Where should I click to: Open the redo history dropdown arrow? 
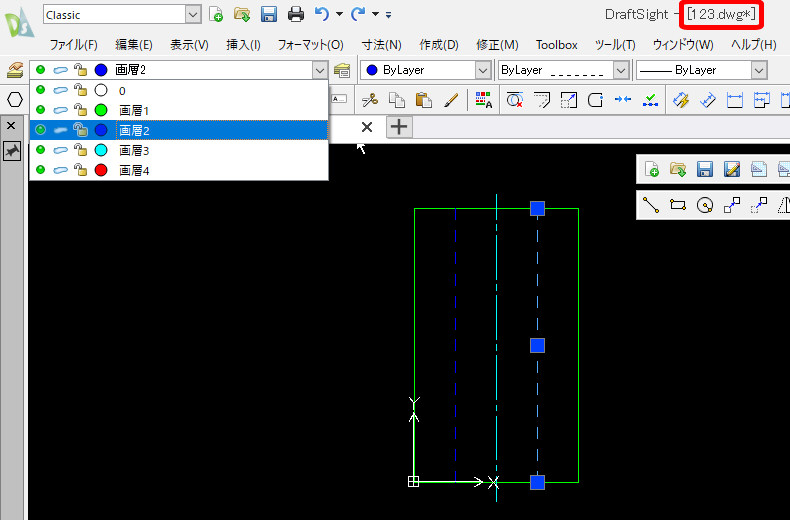[x=375, y=14]
